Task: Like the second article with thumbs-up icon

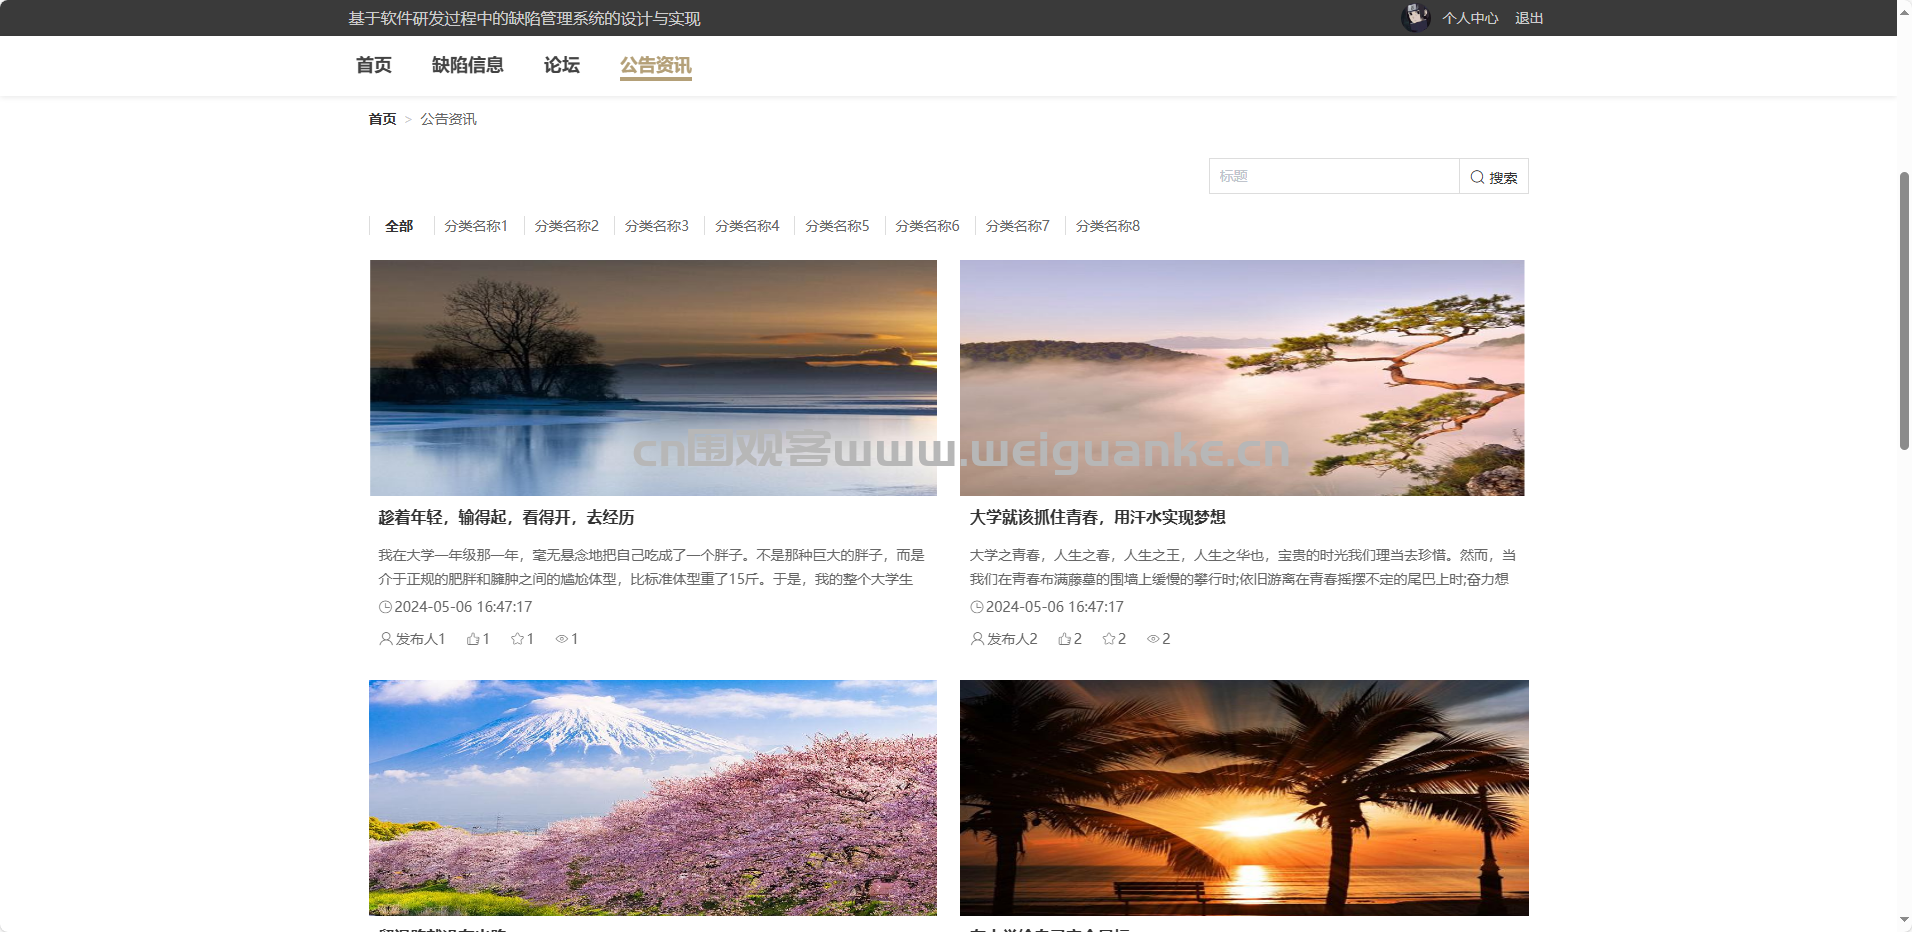Action: point(1065,639)
